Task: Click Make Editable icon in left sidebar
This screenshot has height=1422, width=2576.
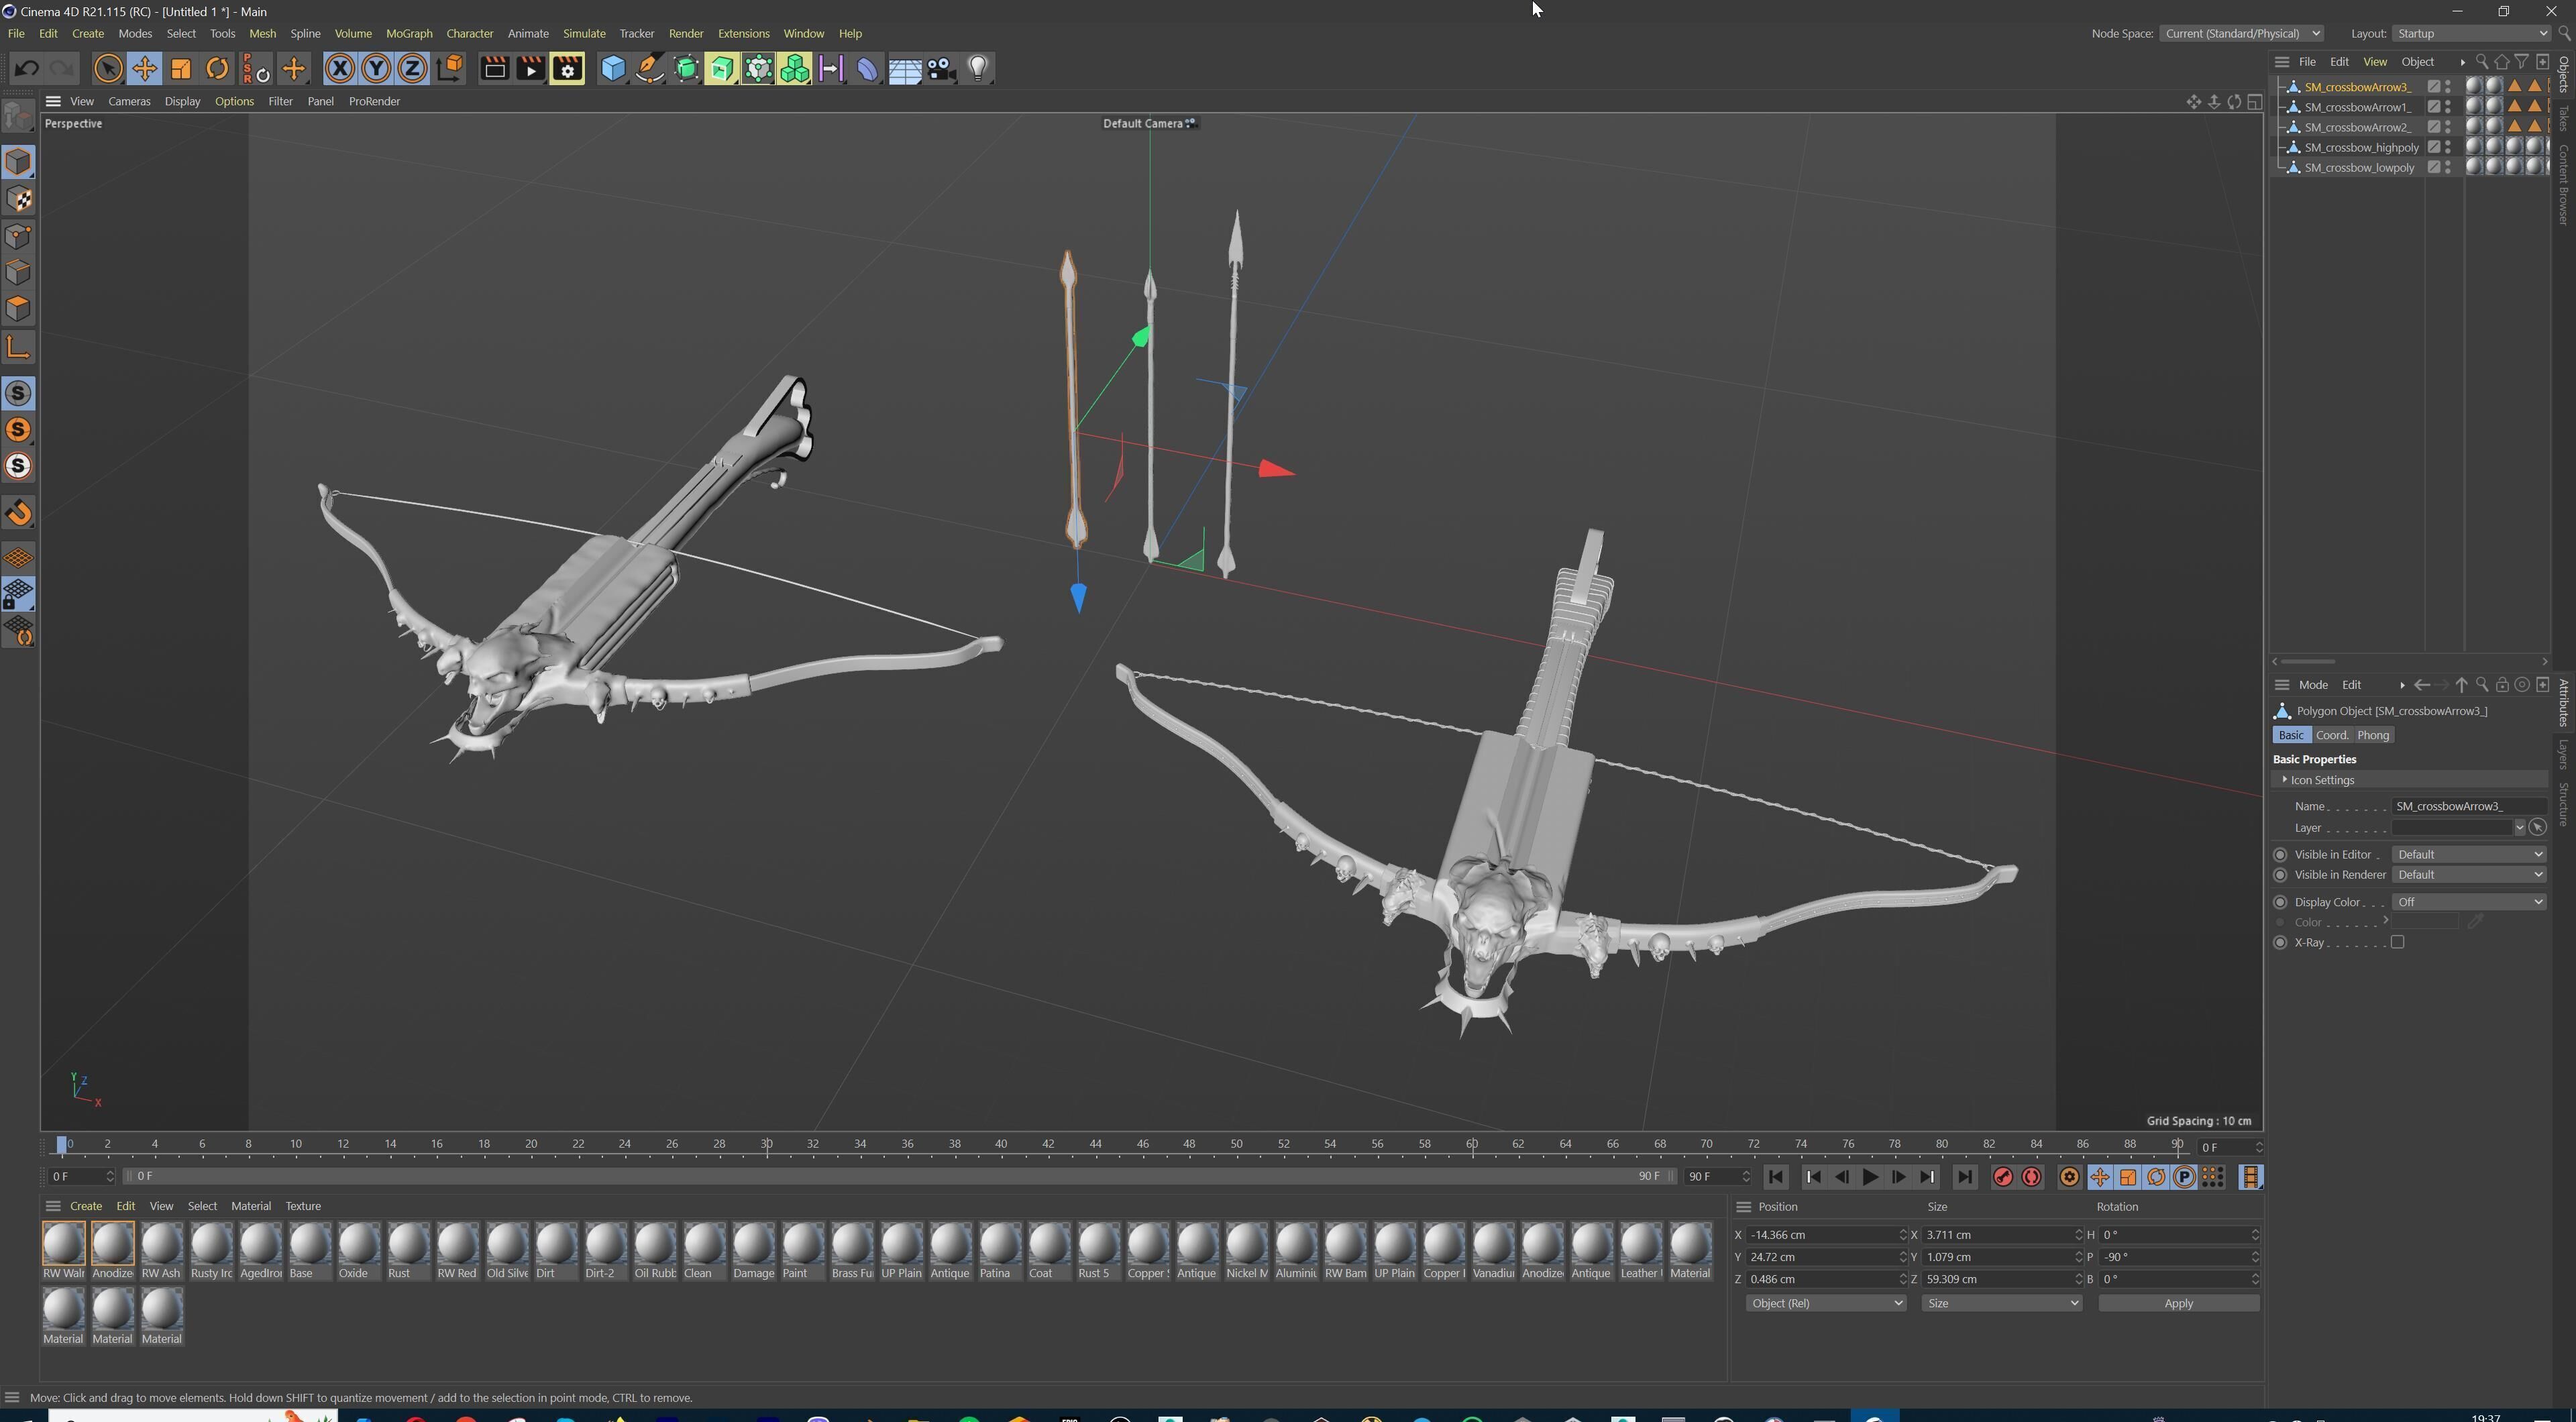Action: click(x=18, y=117)
